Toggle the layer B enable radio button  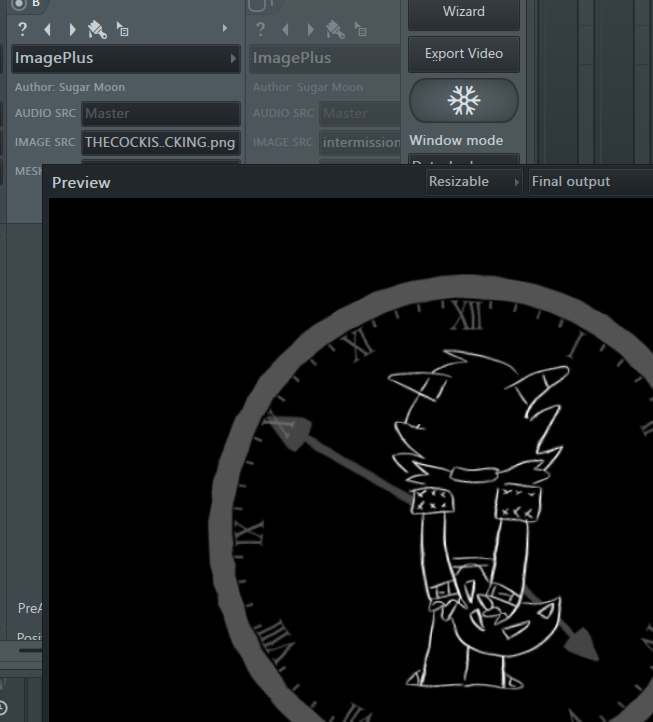click(x=19, y=4)
